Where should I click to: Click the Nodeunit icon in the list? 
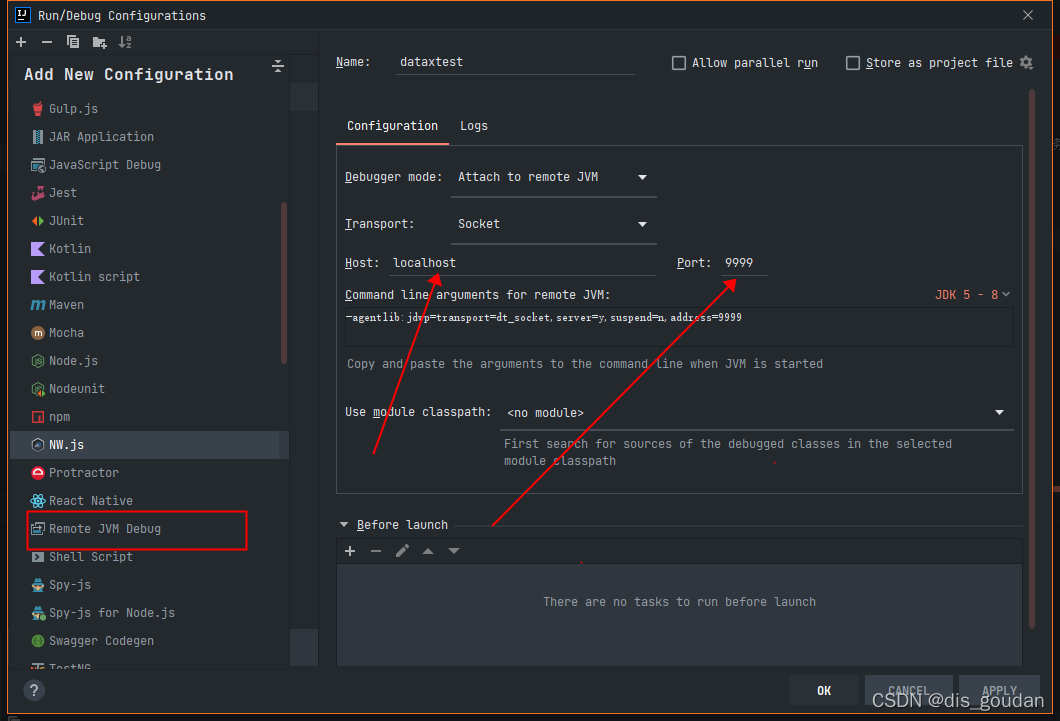[38, 389]
